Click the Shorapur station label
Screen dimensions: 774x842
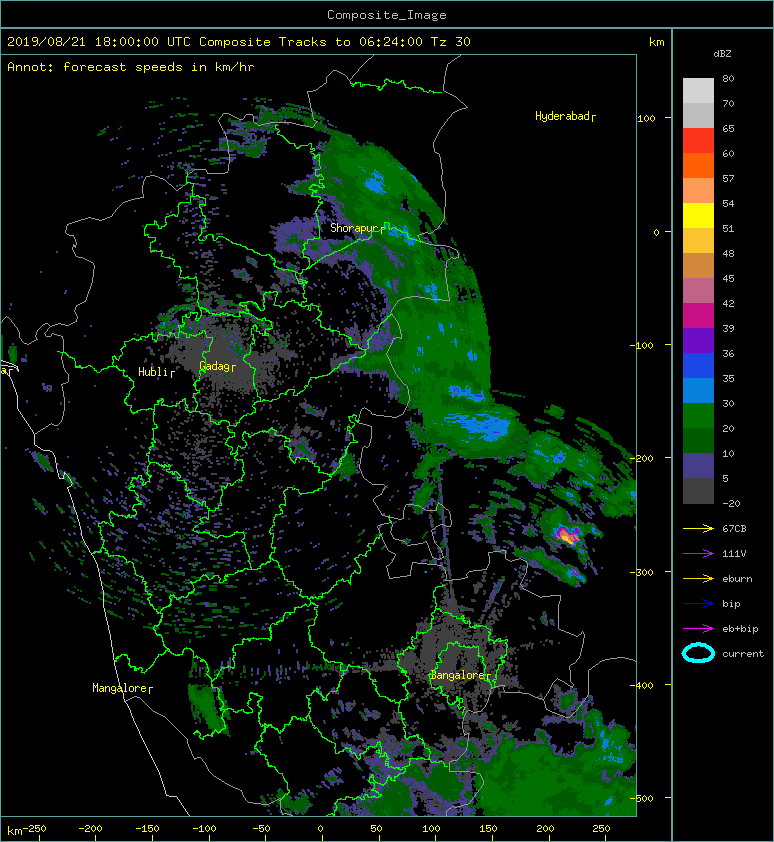pyautogui.click(x=357, y=228)
